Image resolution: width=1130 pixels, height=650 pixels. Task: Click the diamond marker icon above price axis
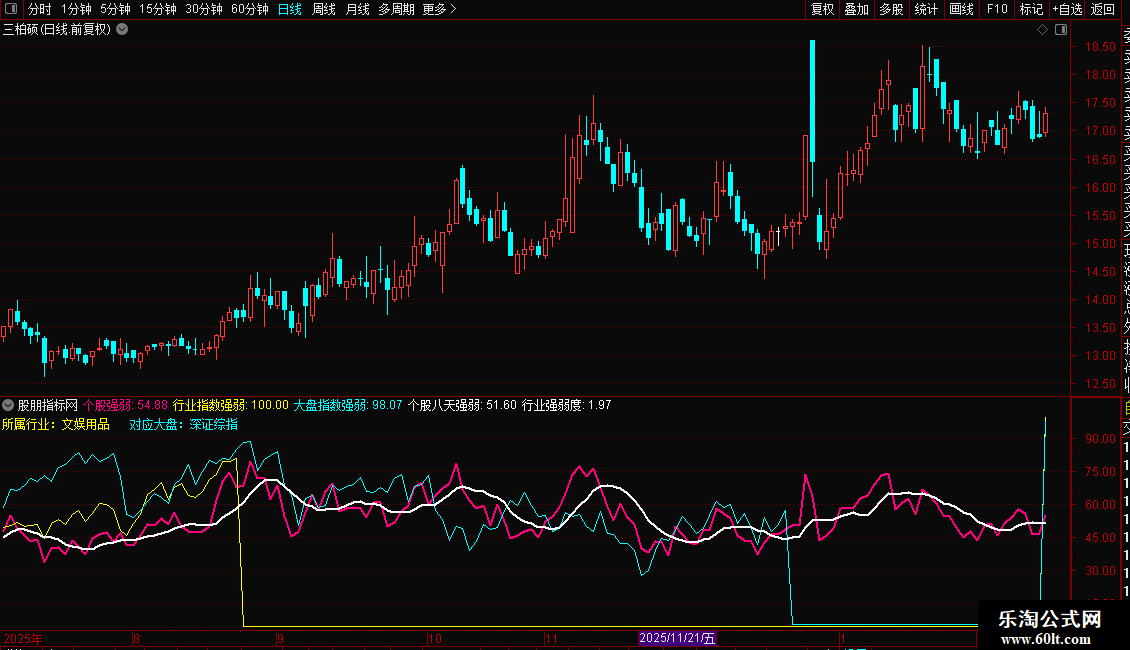pos(1041,30)
